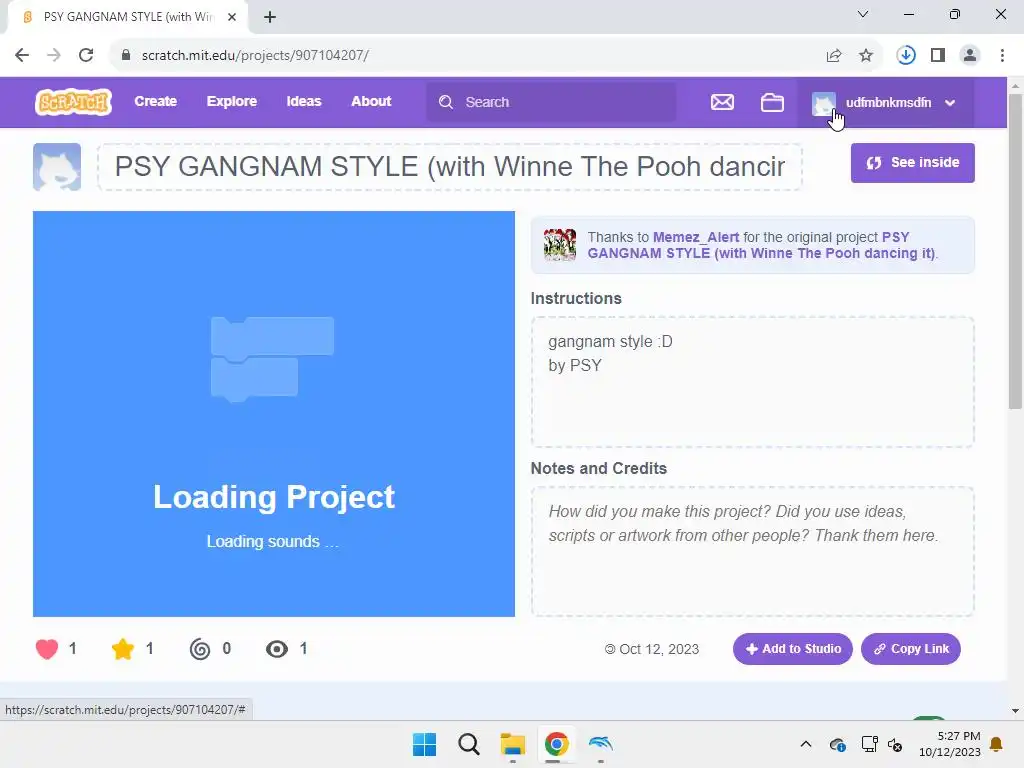Toggle the favorite star icon
The width and height of the screenshot is (1024, 768).
122,648
